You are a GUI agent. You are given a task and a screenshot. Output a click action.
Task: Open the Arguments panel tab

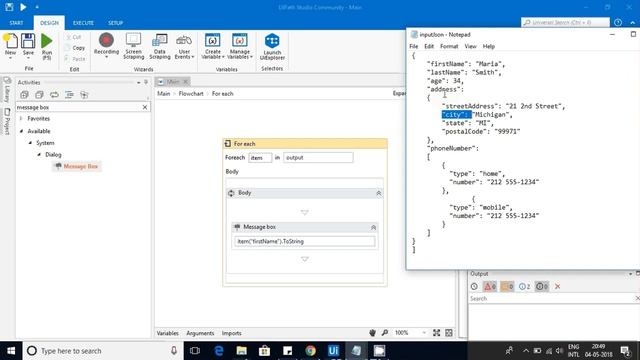pos(200,333)
